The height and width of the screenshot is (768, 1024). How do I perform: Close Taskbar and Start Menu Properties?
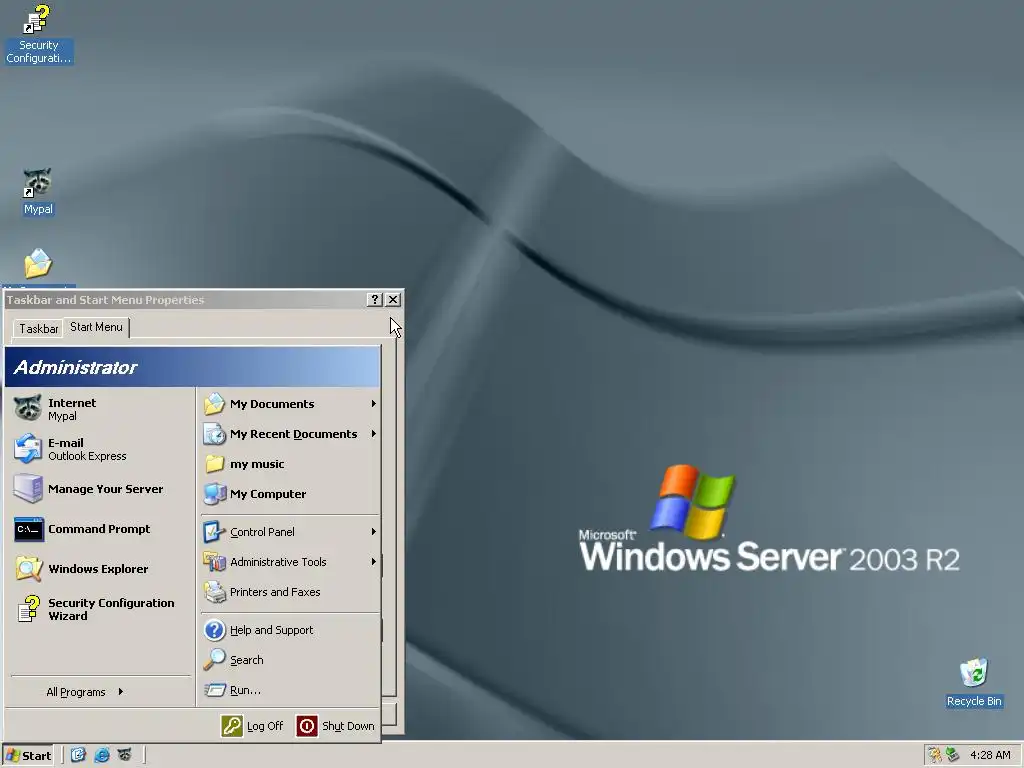(392, 300)
